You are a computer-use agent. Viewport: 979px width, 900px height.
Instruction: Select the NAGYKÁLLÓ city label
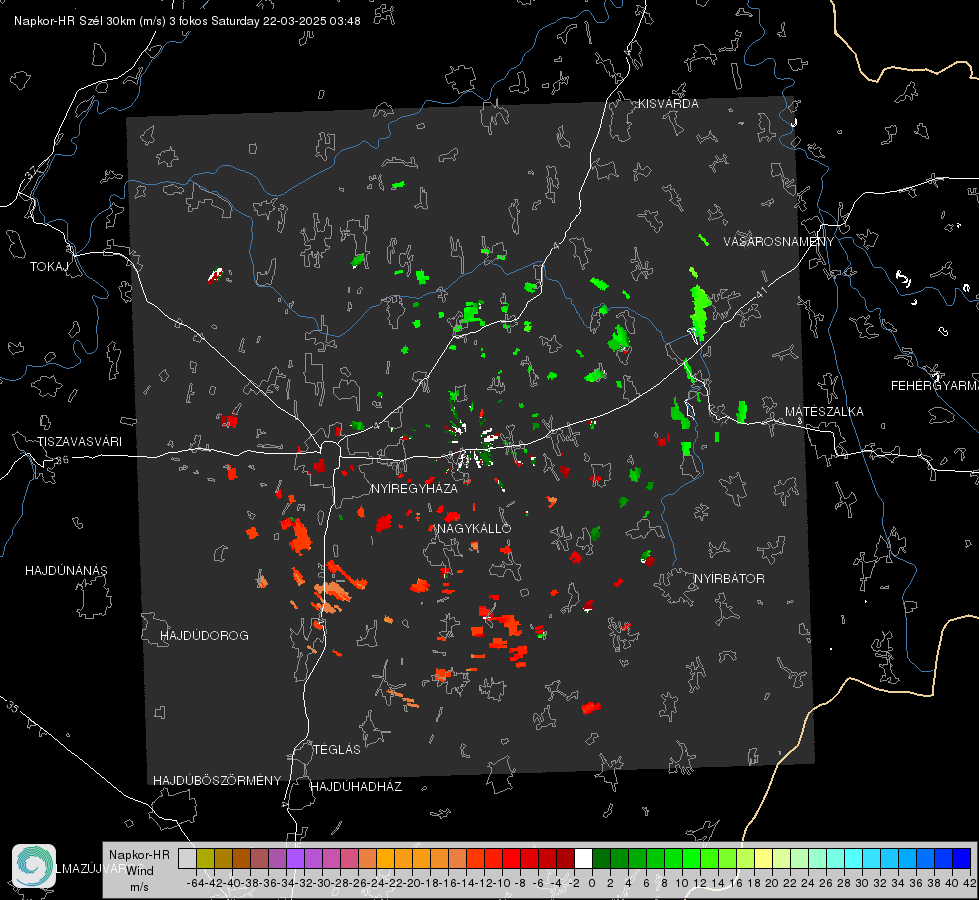pyautogui.click(x=474, y=528)
